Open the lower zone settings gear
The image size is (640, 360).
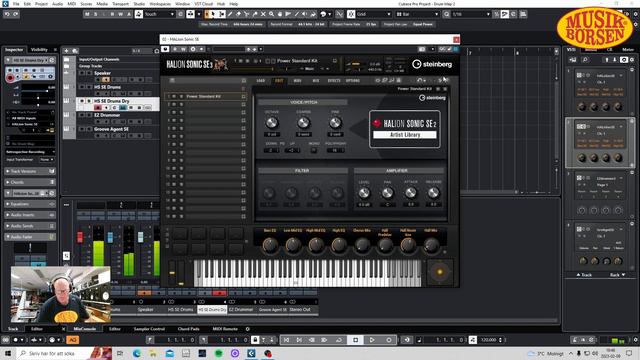pyautogui.click(x=247, y=329)
